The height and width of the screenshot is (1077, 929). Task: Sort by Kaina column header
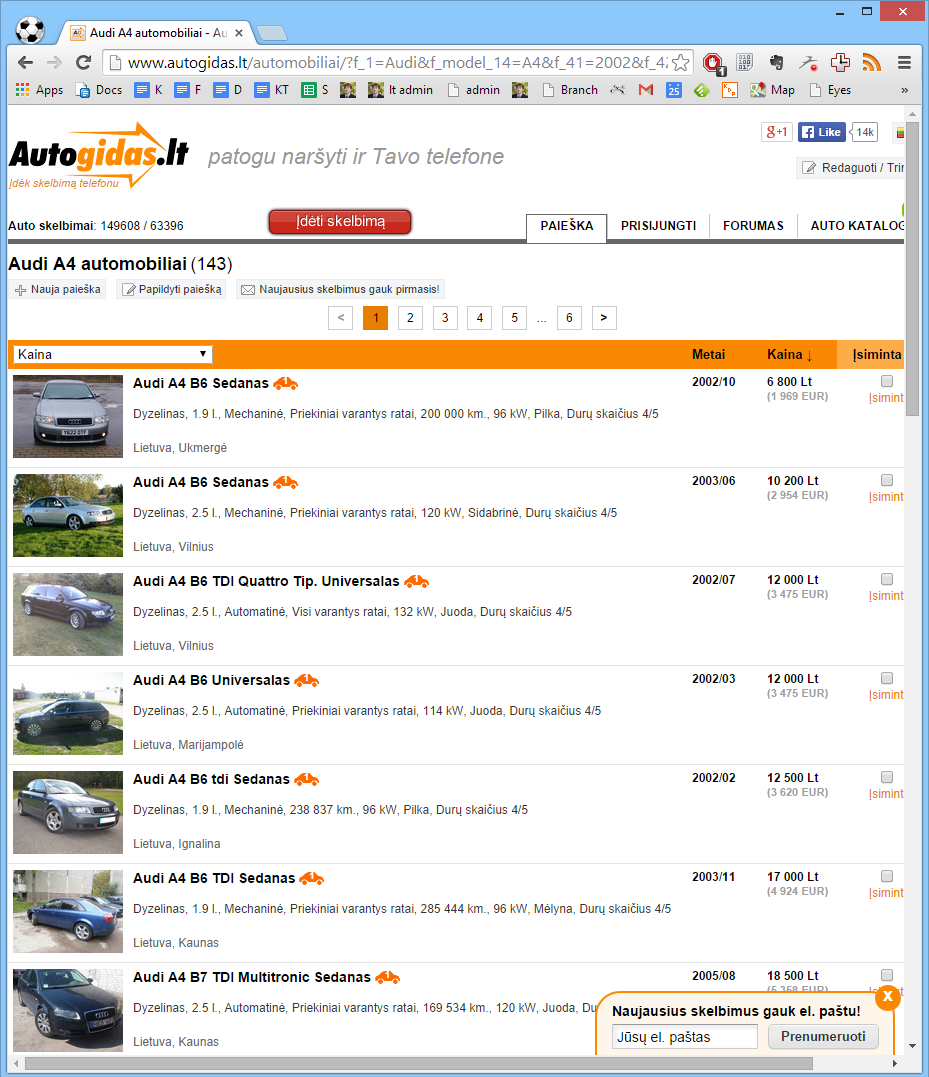click(x=790, y=354)
